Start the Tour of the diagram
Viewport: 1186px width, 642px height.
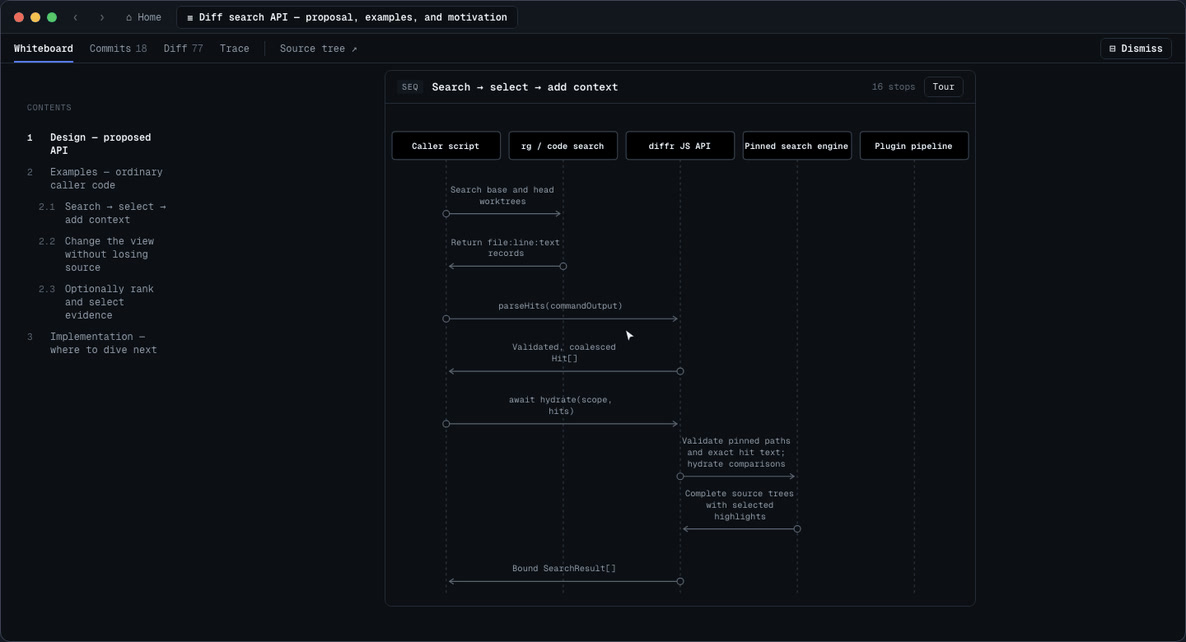pos(943,87)
